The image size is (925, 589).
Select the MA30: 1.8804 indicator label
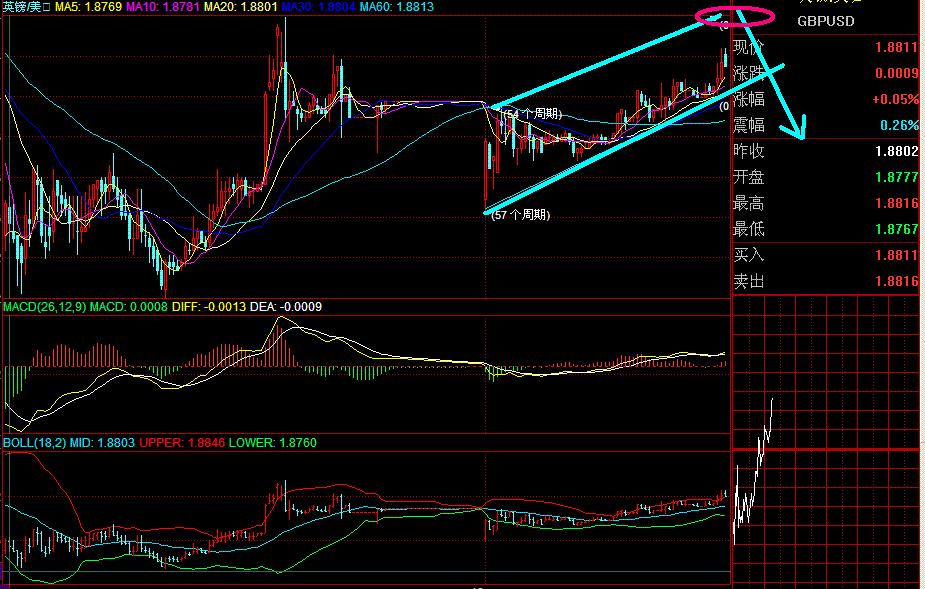[x=319, y=7]
